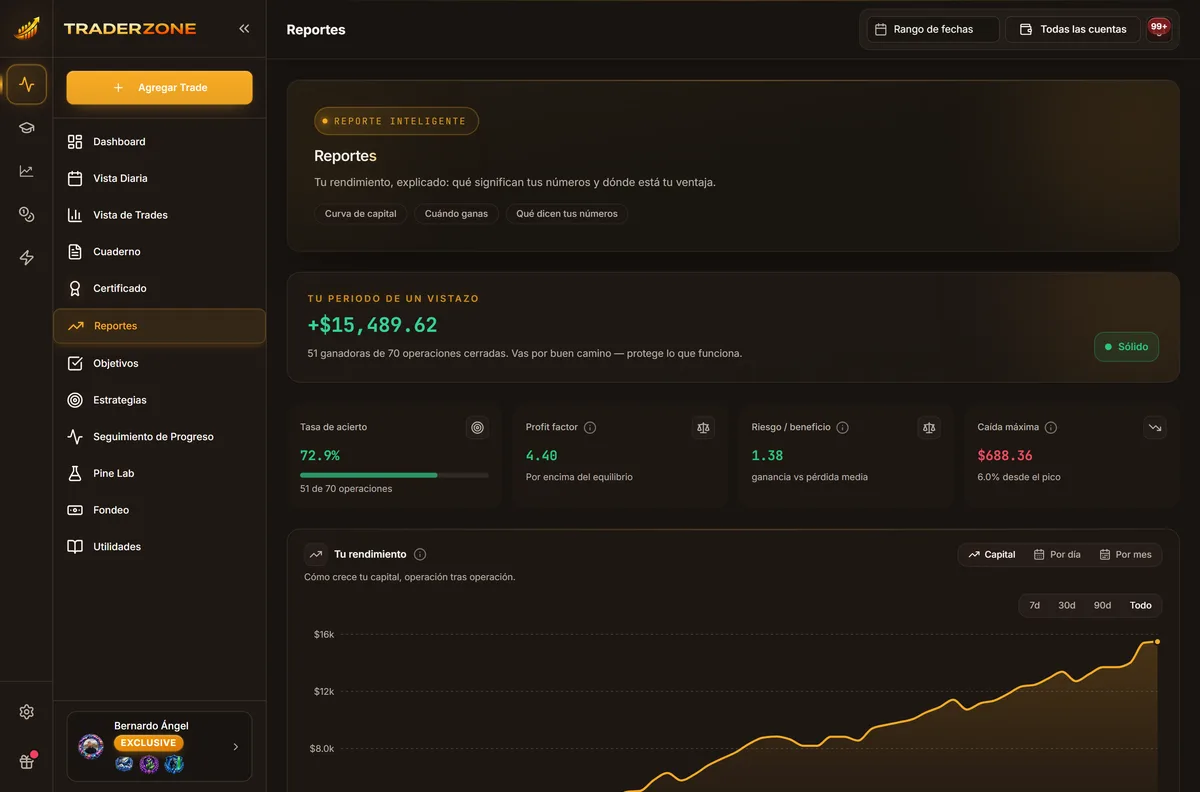Open the coins icon in left rail
This screenshot has width=1200, height=792.
[x=27, y=214]
